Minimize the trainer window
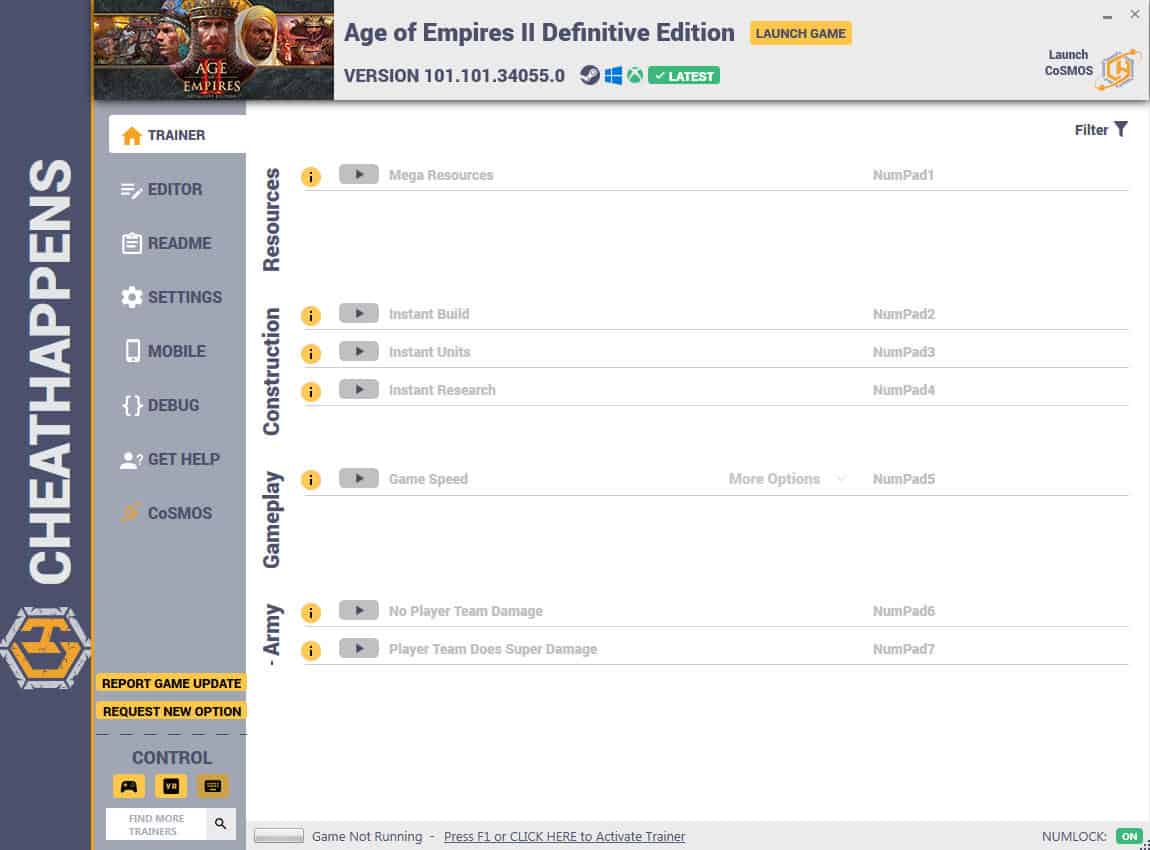Viewport: 1150px width, 850px height. (x=1107, y=16)
